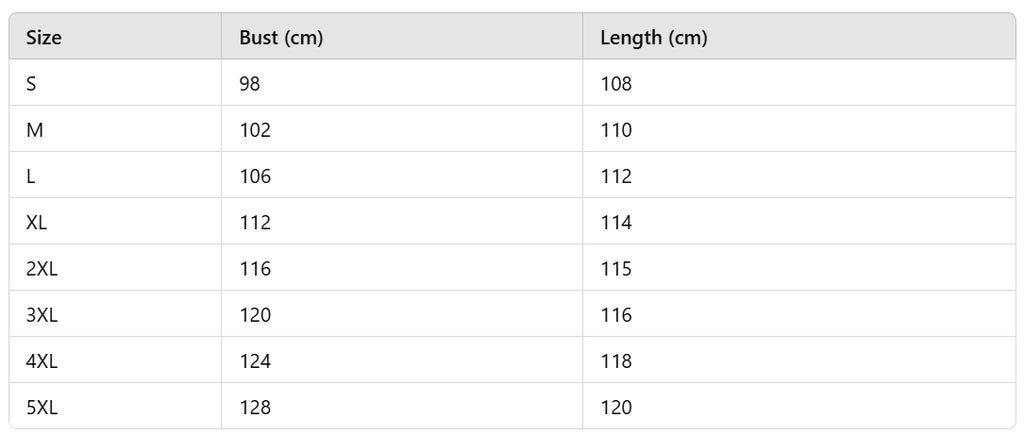Click length value 115 for size 2XL
1024x435 pixels.
point(616,269)
